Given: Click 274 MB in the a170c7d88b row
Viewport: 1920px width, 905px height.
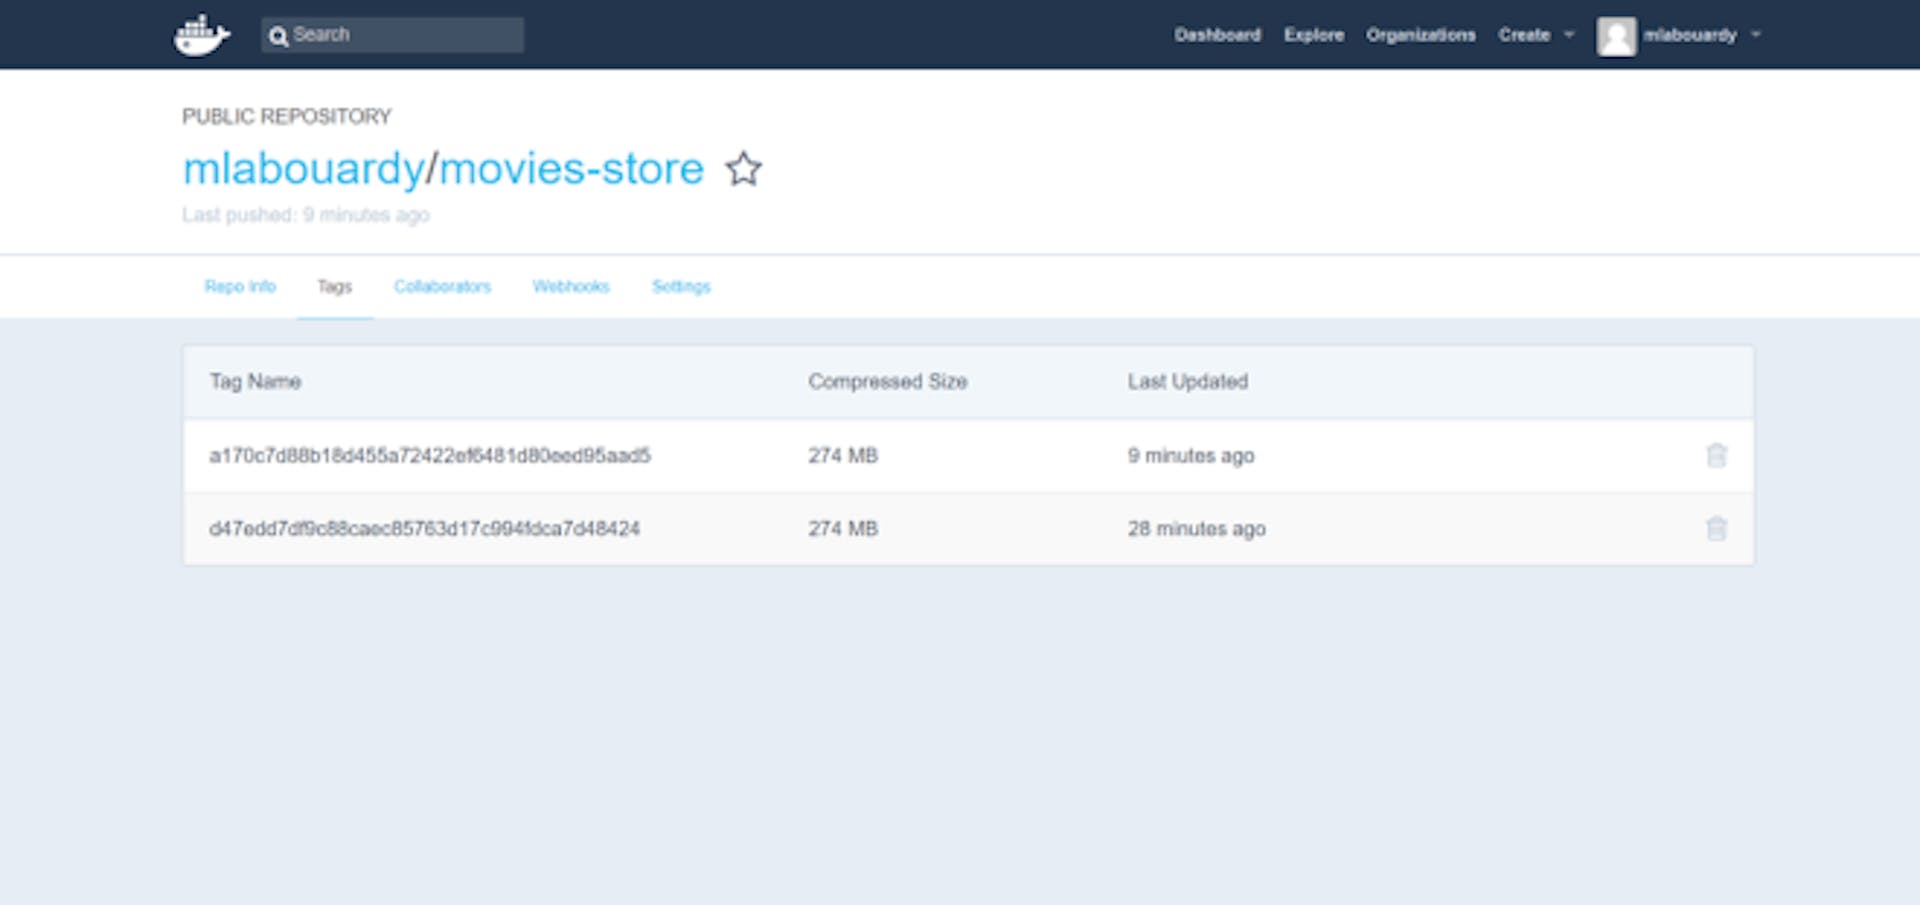Looking at the screenshot, I should (843, 456).
